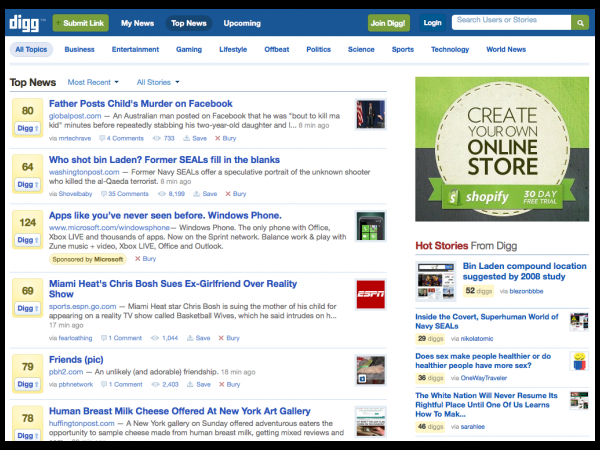Click the Windows Phone thumbnail

coord(370,226)
